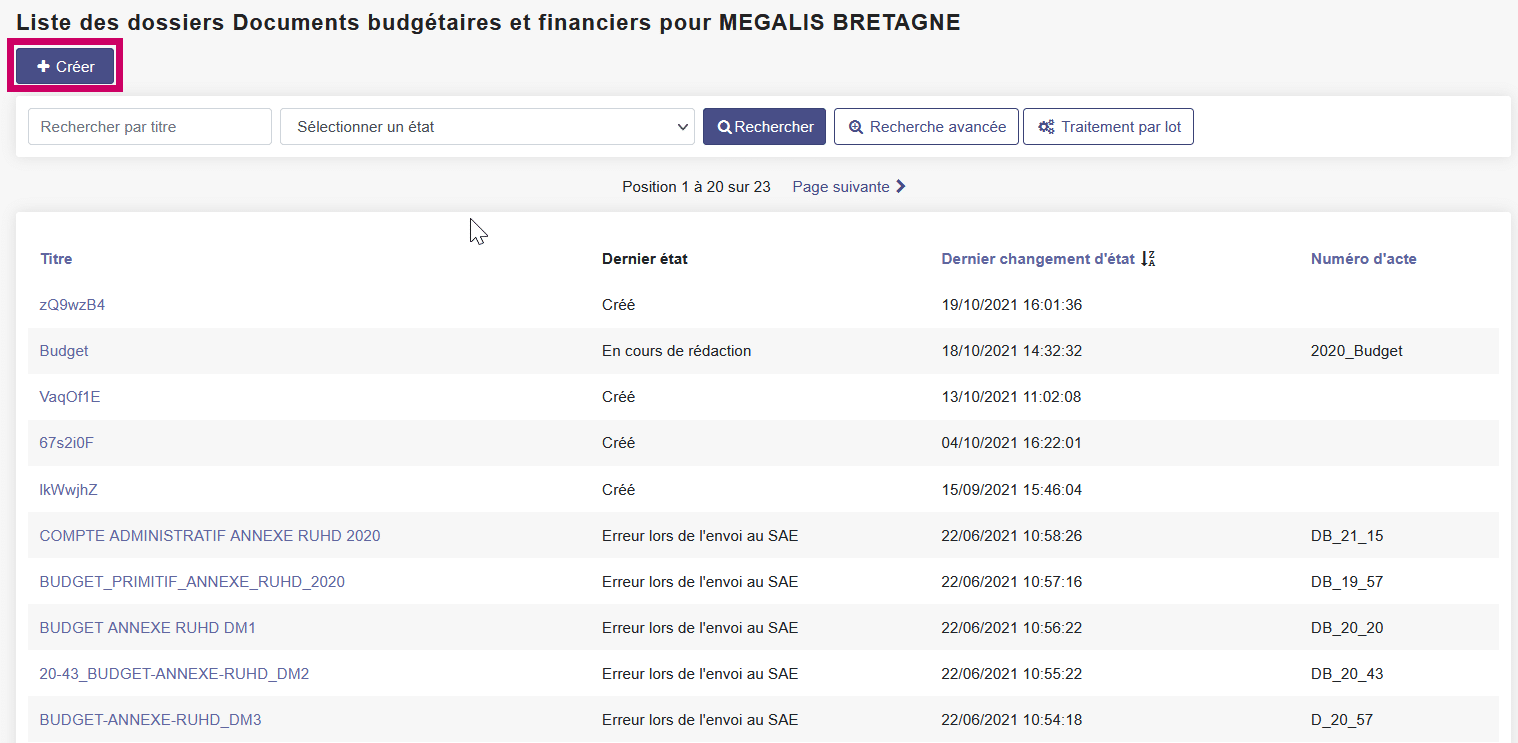Click the Créer button
The width and height of the screenshot is (1518, 743).
point(65,66)
